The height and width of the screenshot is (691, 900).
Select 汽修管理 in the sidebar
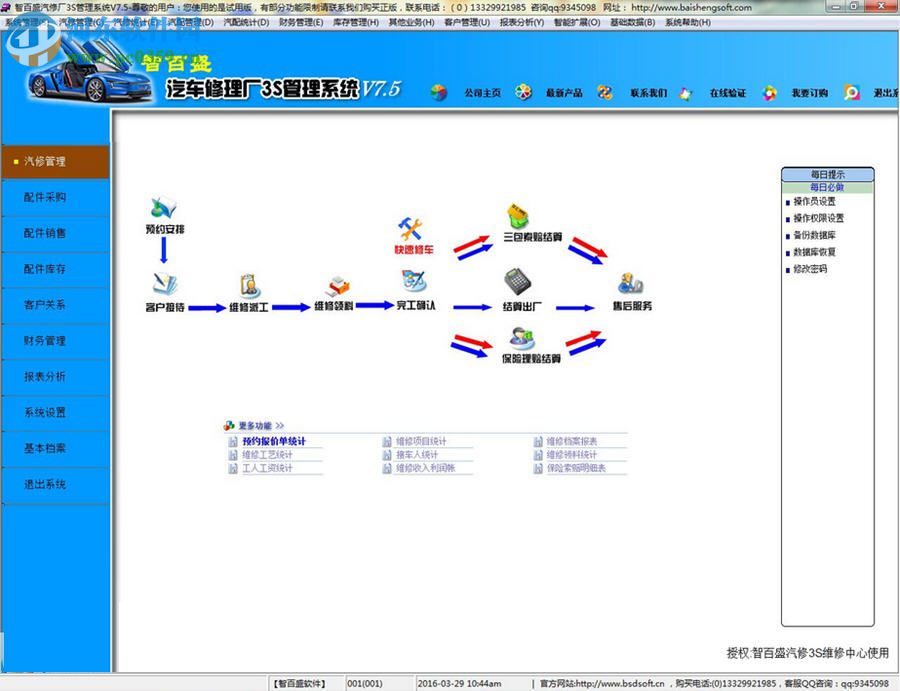(x=55, y=161)
